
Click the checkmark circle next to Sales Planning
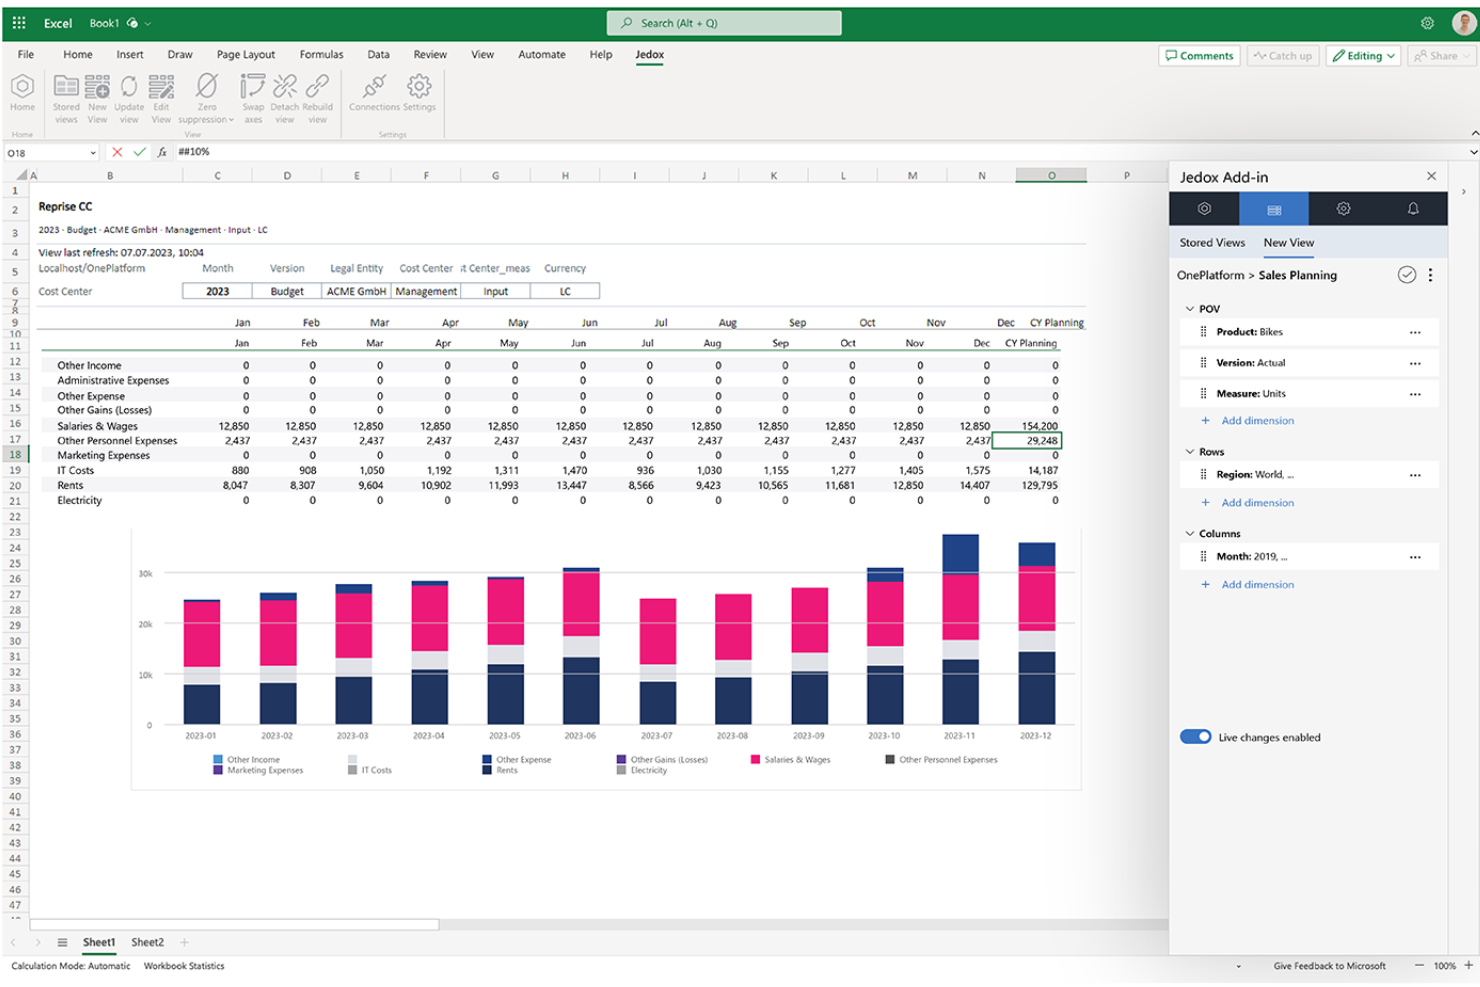click(1406, 275)
